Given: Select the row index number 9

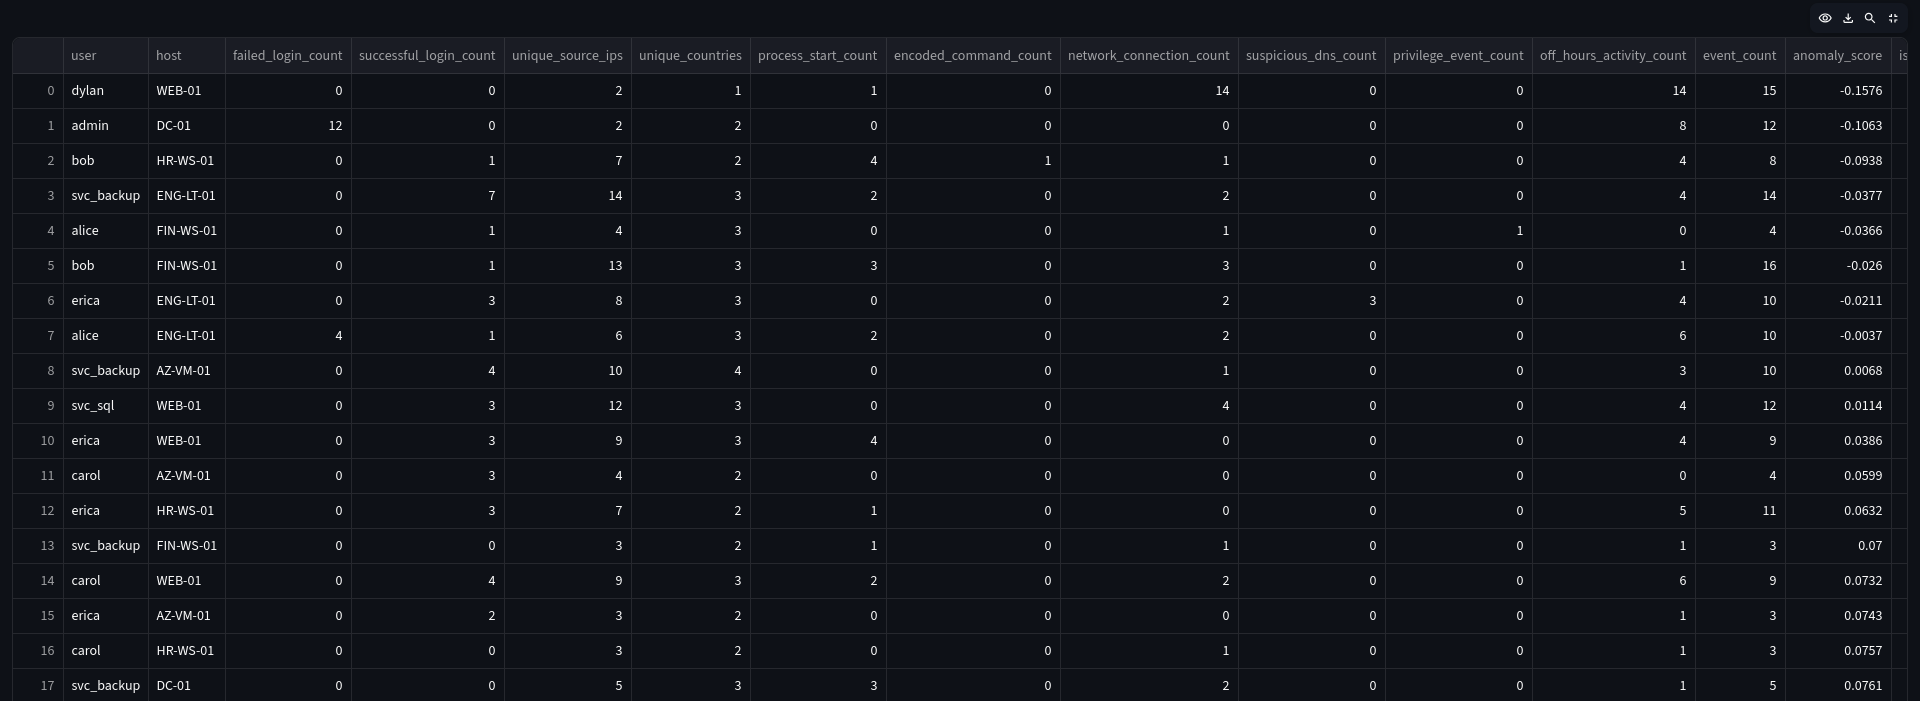Looking at the screenshot, I should tap(38, 406).
